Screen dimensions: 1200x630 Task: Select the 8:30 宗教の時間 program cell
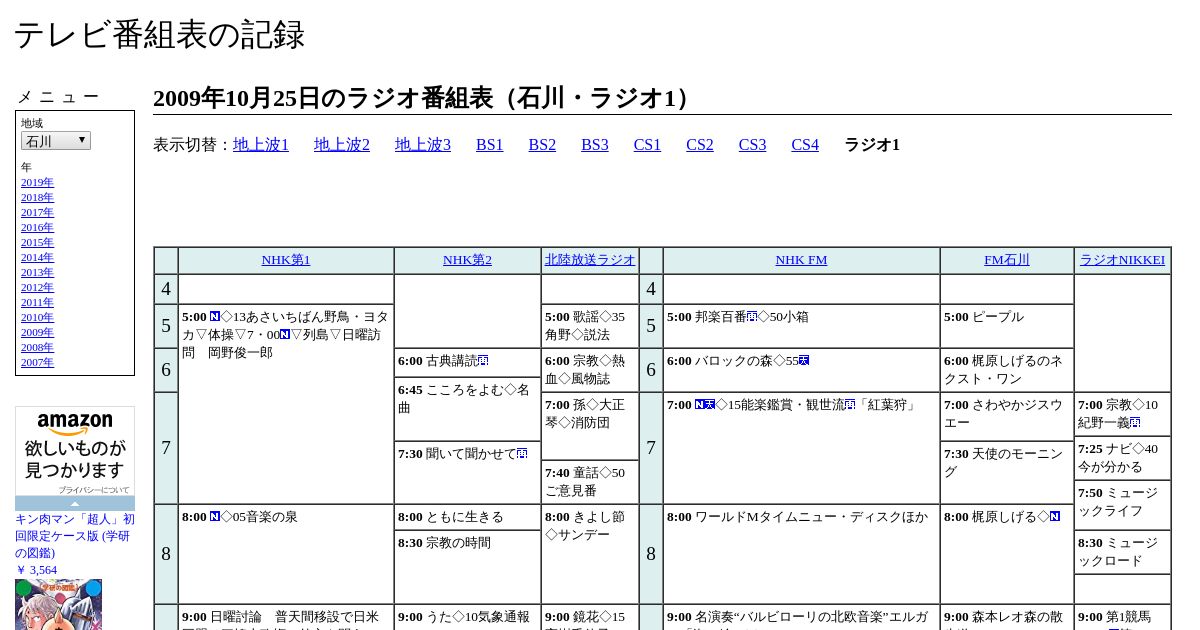point(467,567)
